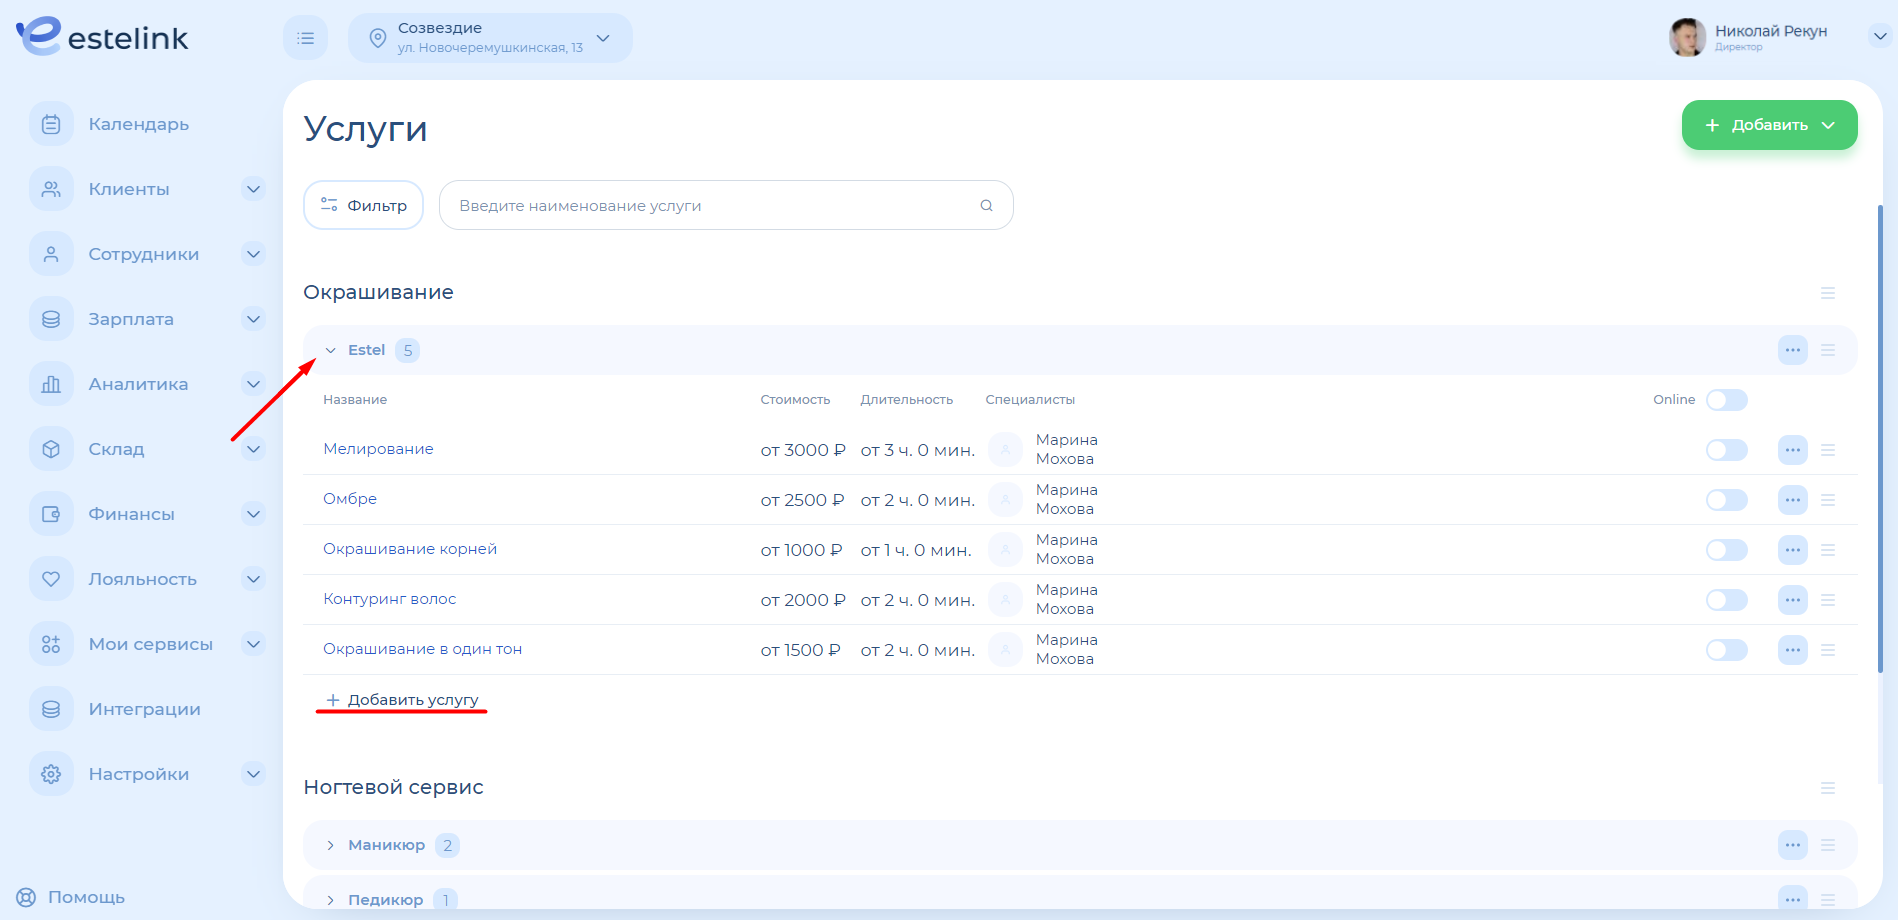The height and width of the screenshot is (920, 1898).
Task: Click the vertical page scrollbar
Action: (1879, 440)
